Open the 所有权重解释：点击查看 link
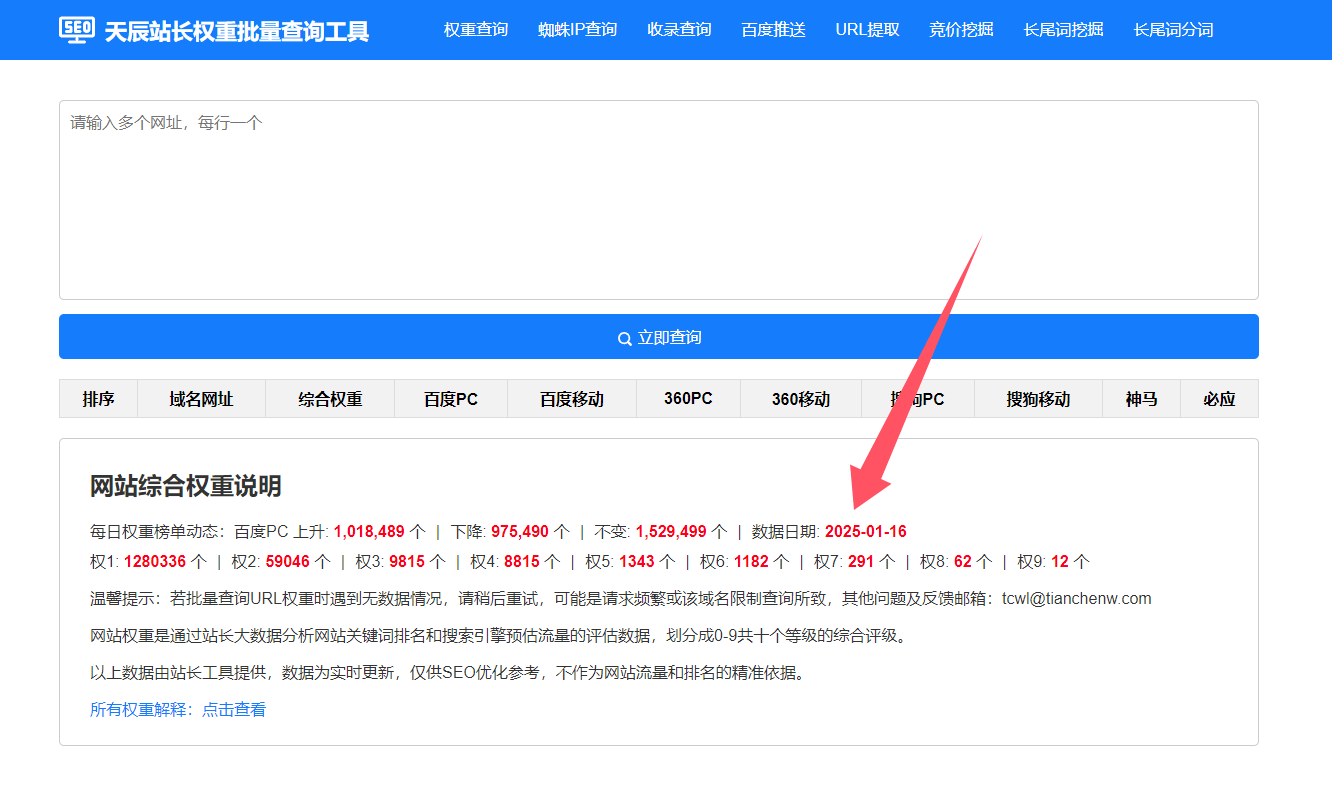 click(x=178, y=710)
